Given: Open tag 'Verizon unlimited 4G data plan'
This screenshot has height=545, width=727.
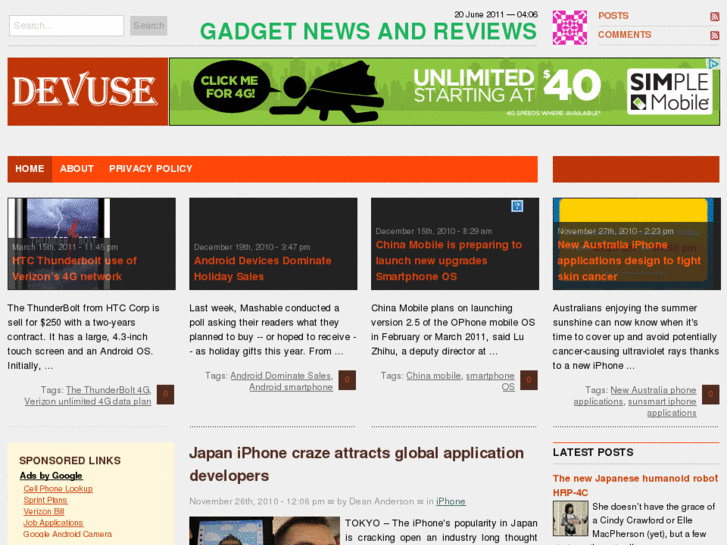Looking at the screenshot, I should click(88, 401).
